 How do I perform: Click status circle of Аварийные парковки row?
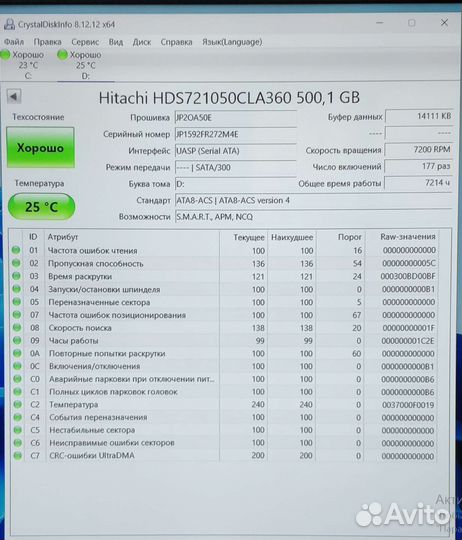[17, 378]
